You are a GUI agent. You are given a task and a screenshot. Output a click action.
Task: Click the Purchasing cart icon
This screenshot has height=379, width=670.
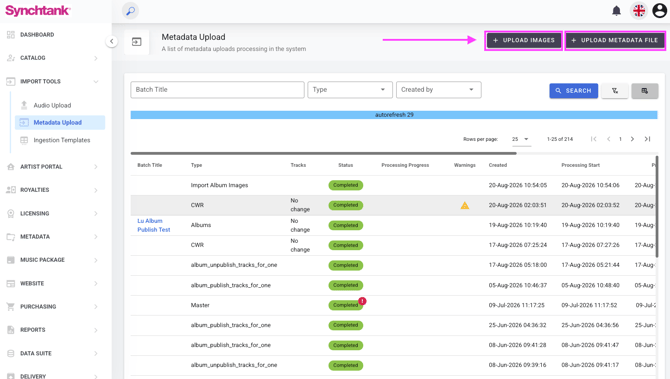pyautogui.click(x=11, y=306)
